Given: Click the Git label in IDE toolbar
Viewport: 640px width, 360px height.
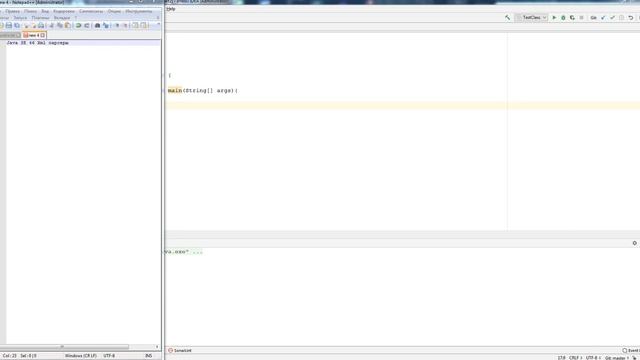Looking at the screenshot, I should tap(593, 18).
